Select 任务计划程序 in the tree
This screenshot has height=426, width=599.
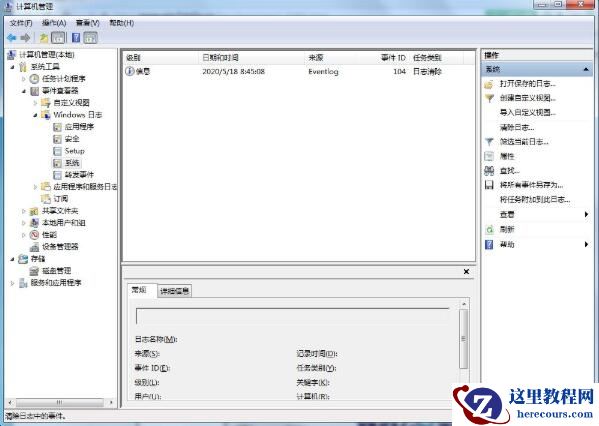[63, 79]
